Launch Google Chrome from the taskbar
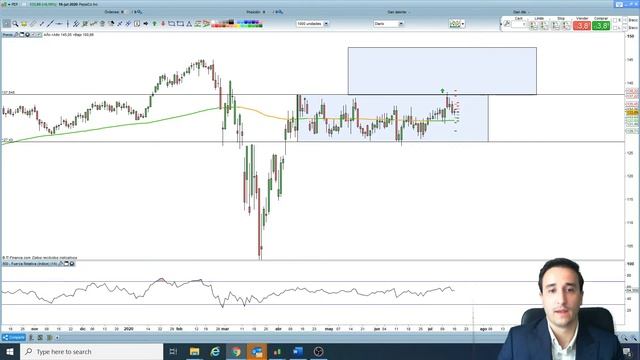Image resolution: width=640 pixels, height=360 pixels. [236, 351]
